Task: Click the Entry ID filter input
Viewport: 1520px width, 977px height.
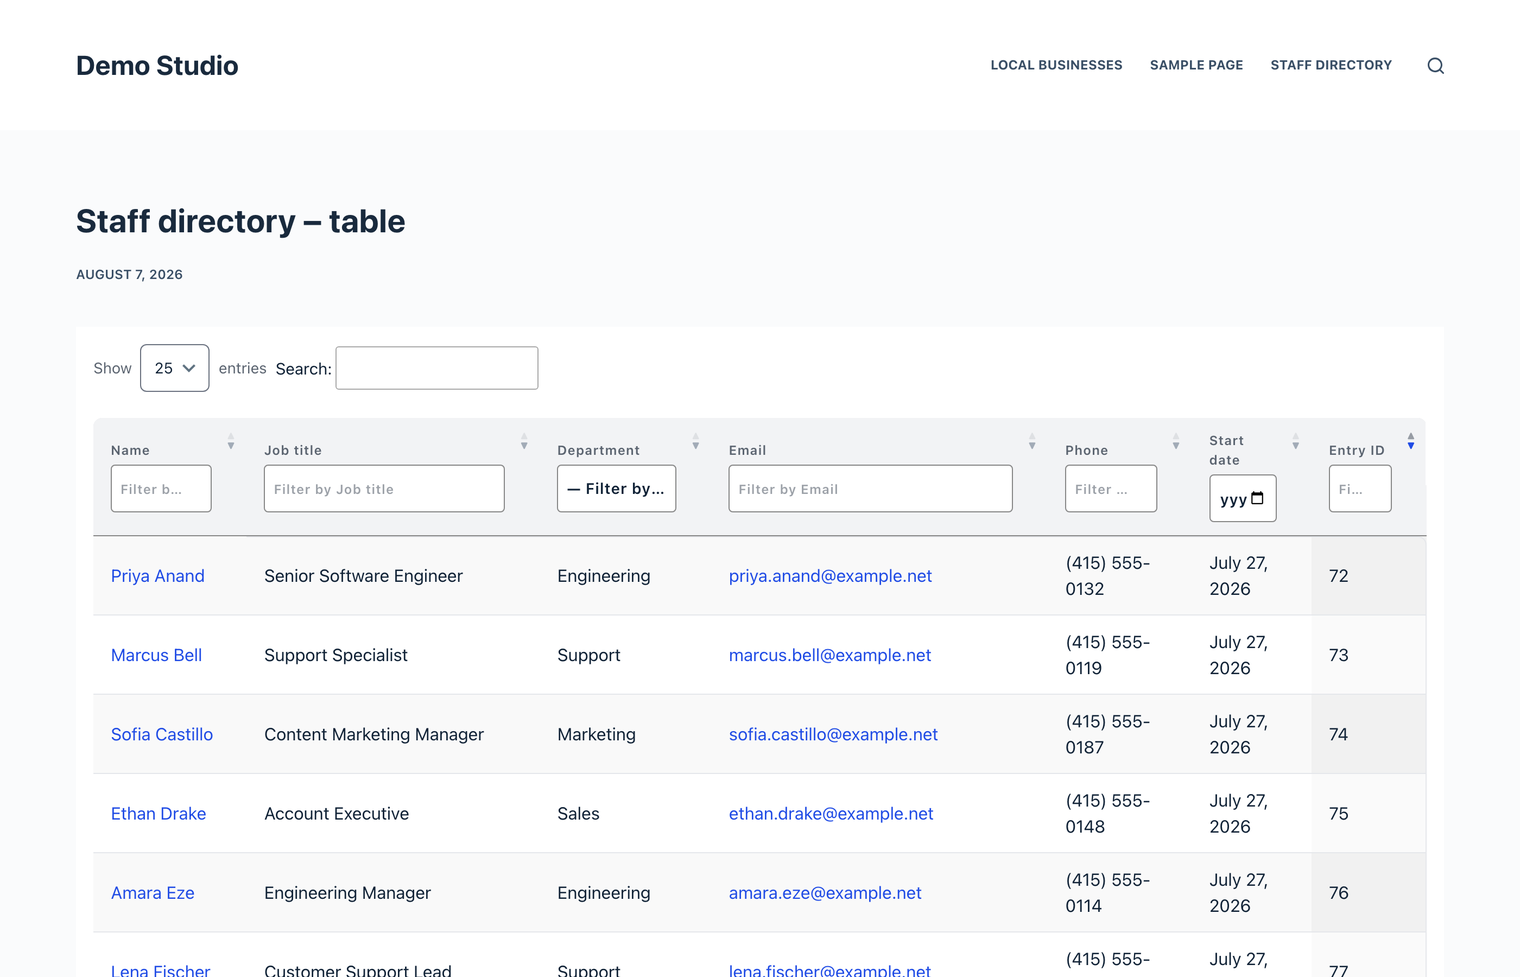Action: 1360,488
